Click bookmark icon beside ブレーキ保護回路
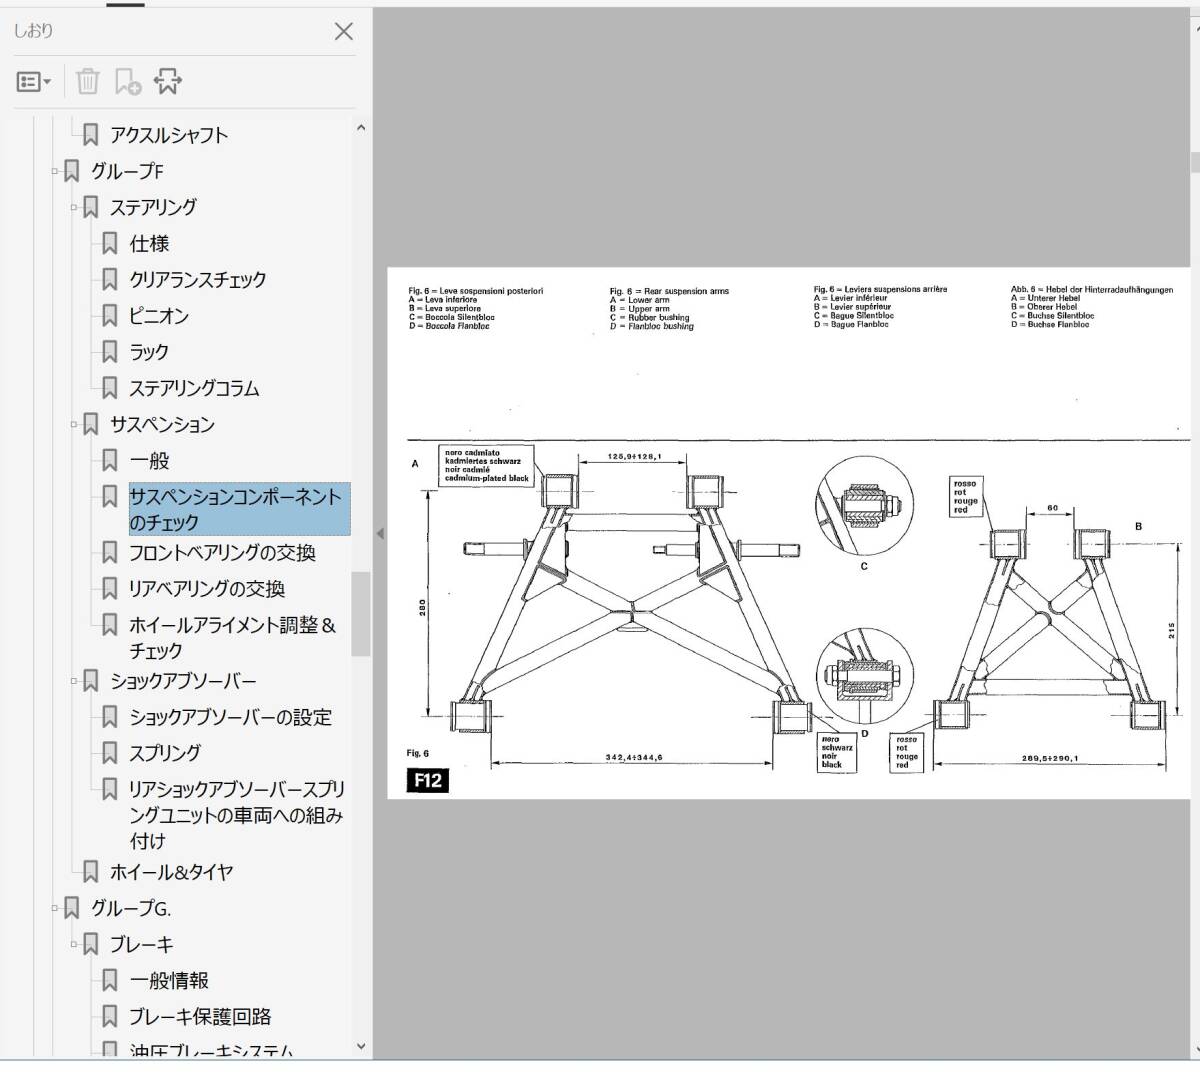Screen dimensions: 1200x1074 click(110, 1016)
